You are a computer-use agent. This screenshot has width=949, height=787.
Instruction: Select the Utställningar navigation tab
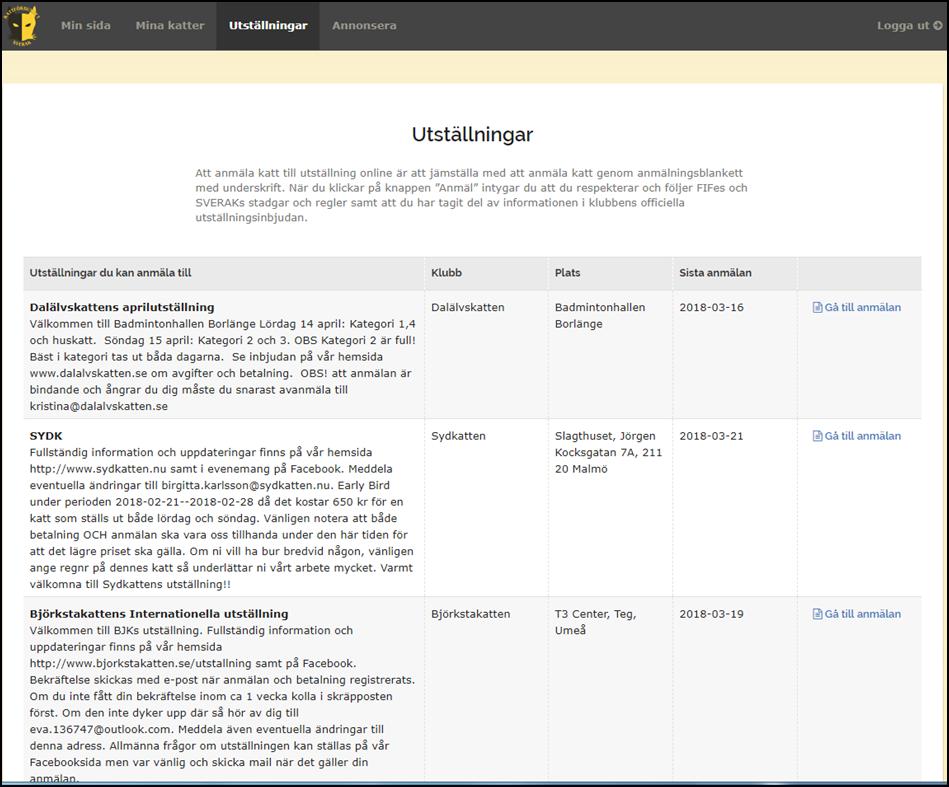[x=268, y=25]
